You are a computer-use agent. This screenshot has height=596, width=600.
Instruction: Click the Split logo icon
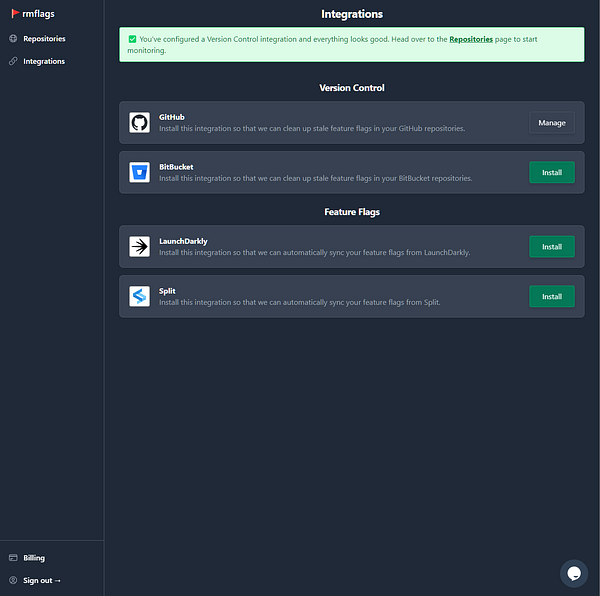139,296
